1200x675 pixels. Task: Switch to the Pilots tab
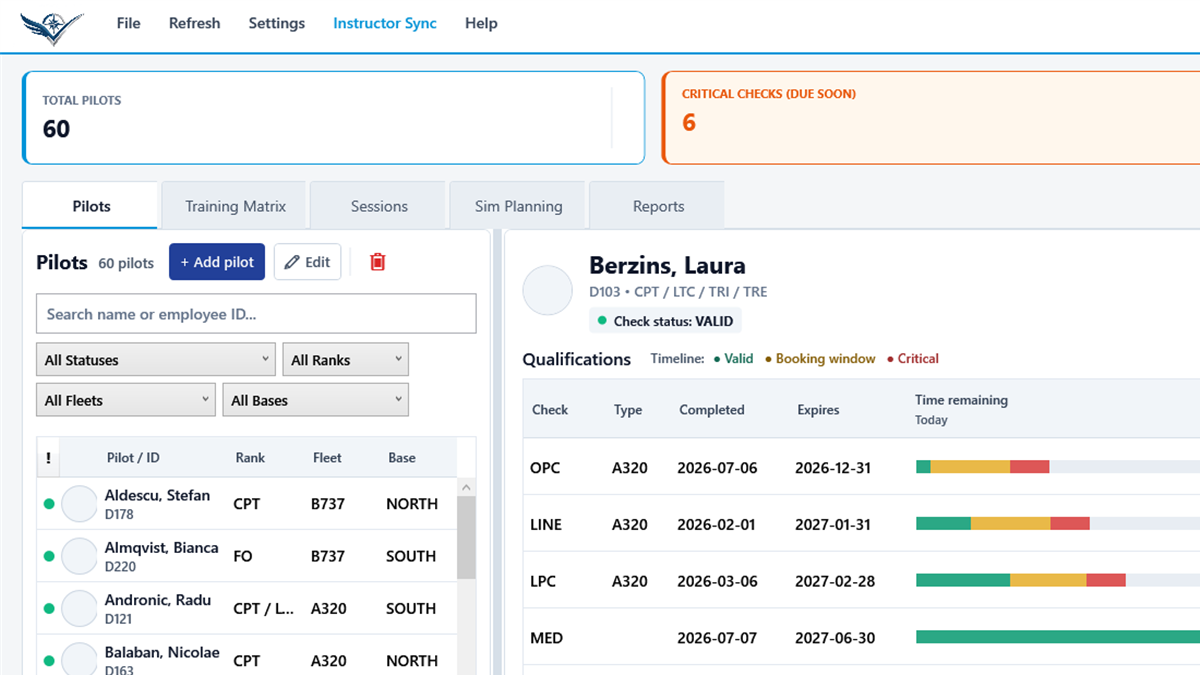91,206
